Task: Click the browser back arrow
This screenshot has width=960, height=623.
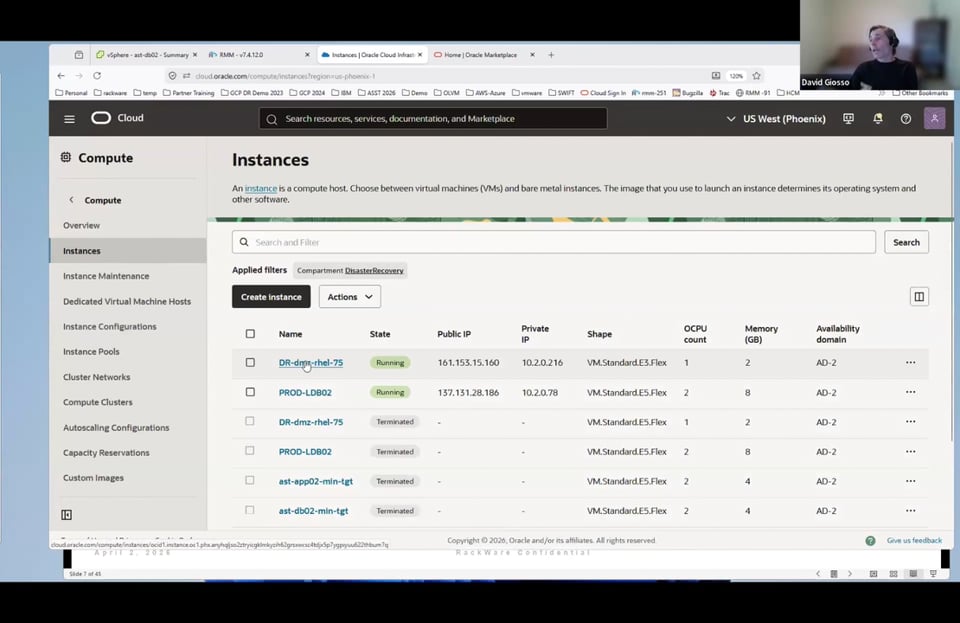Action: point(61,76)
